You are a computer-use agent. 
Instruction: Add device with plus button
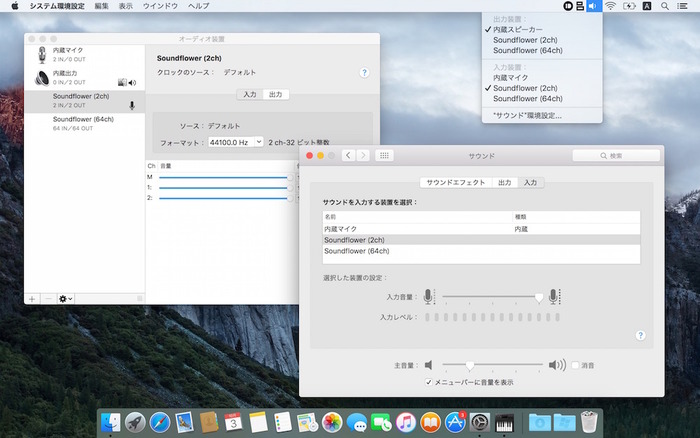point(32,299)
